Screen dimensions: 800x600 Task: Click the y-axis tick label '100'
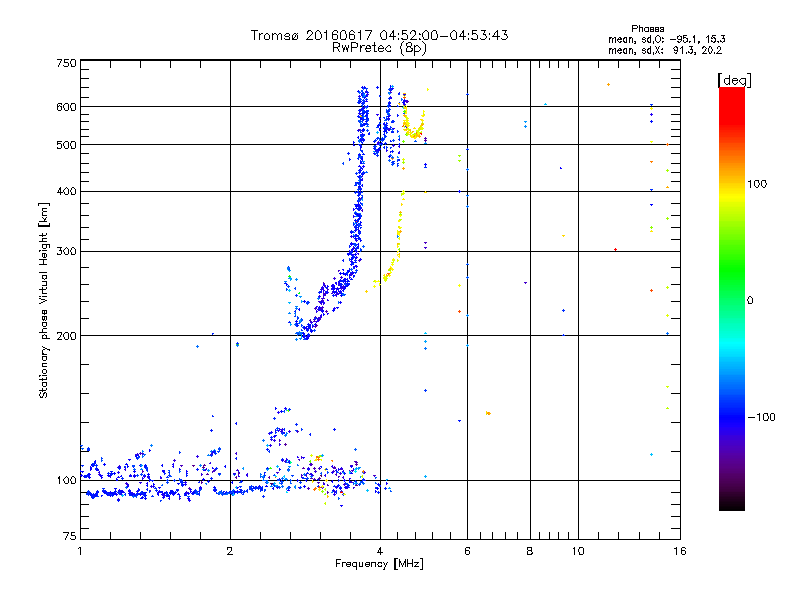(x=67, y=480)
